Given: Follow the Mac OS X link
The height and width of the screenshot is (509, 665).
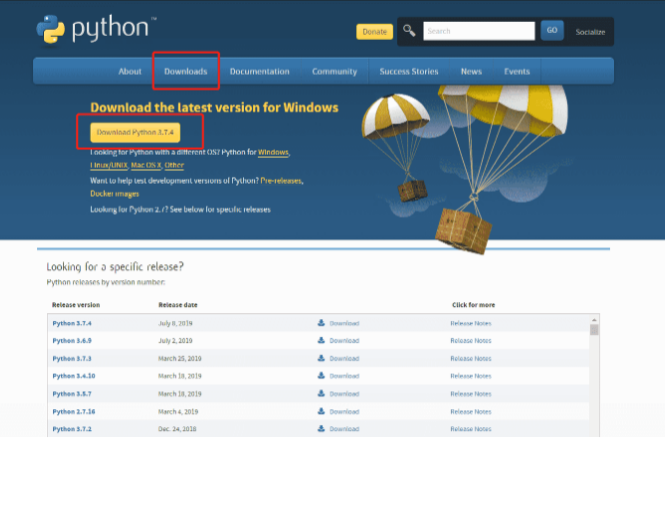Looking at the screenshot, I should (146, 165).
